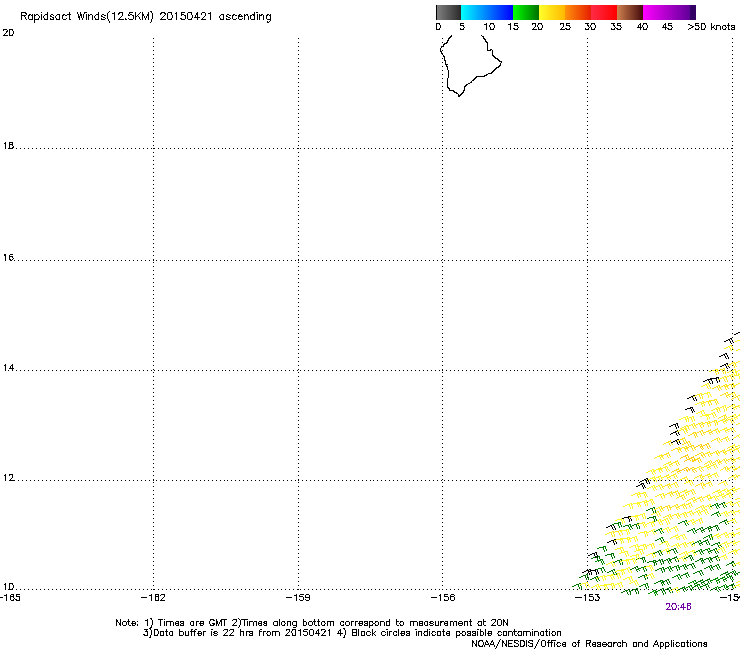Click the longitude label -156

443,598
